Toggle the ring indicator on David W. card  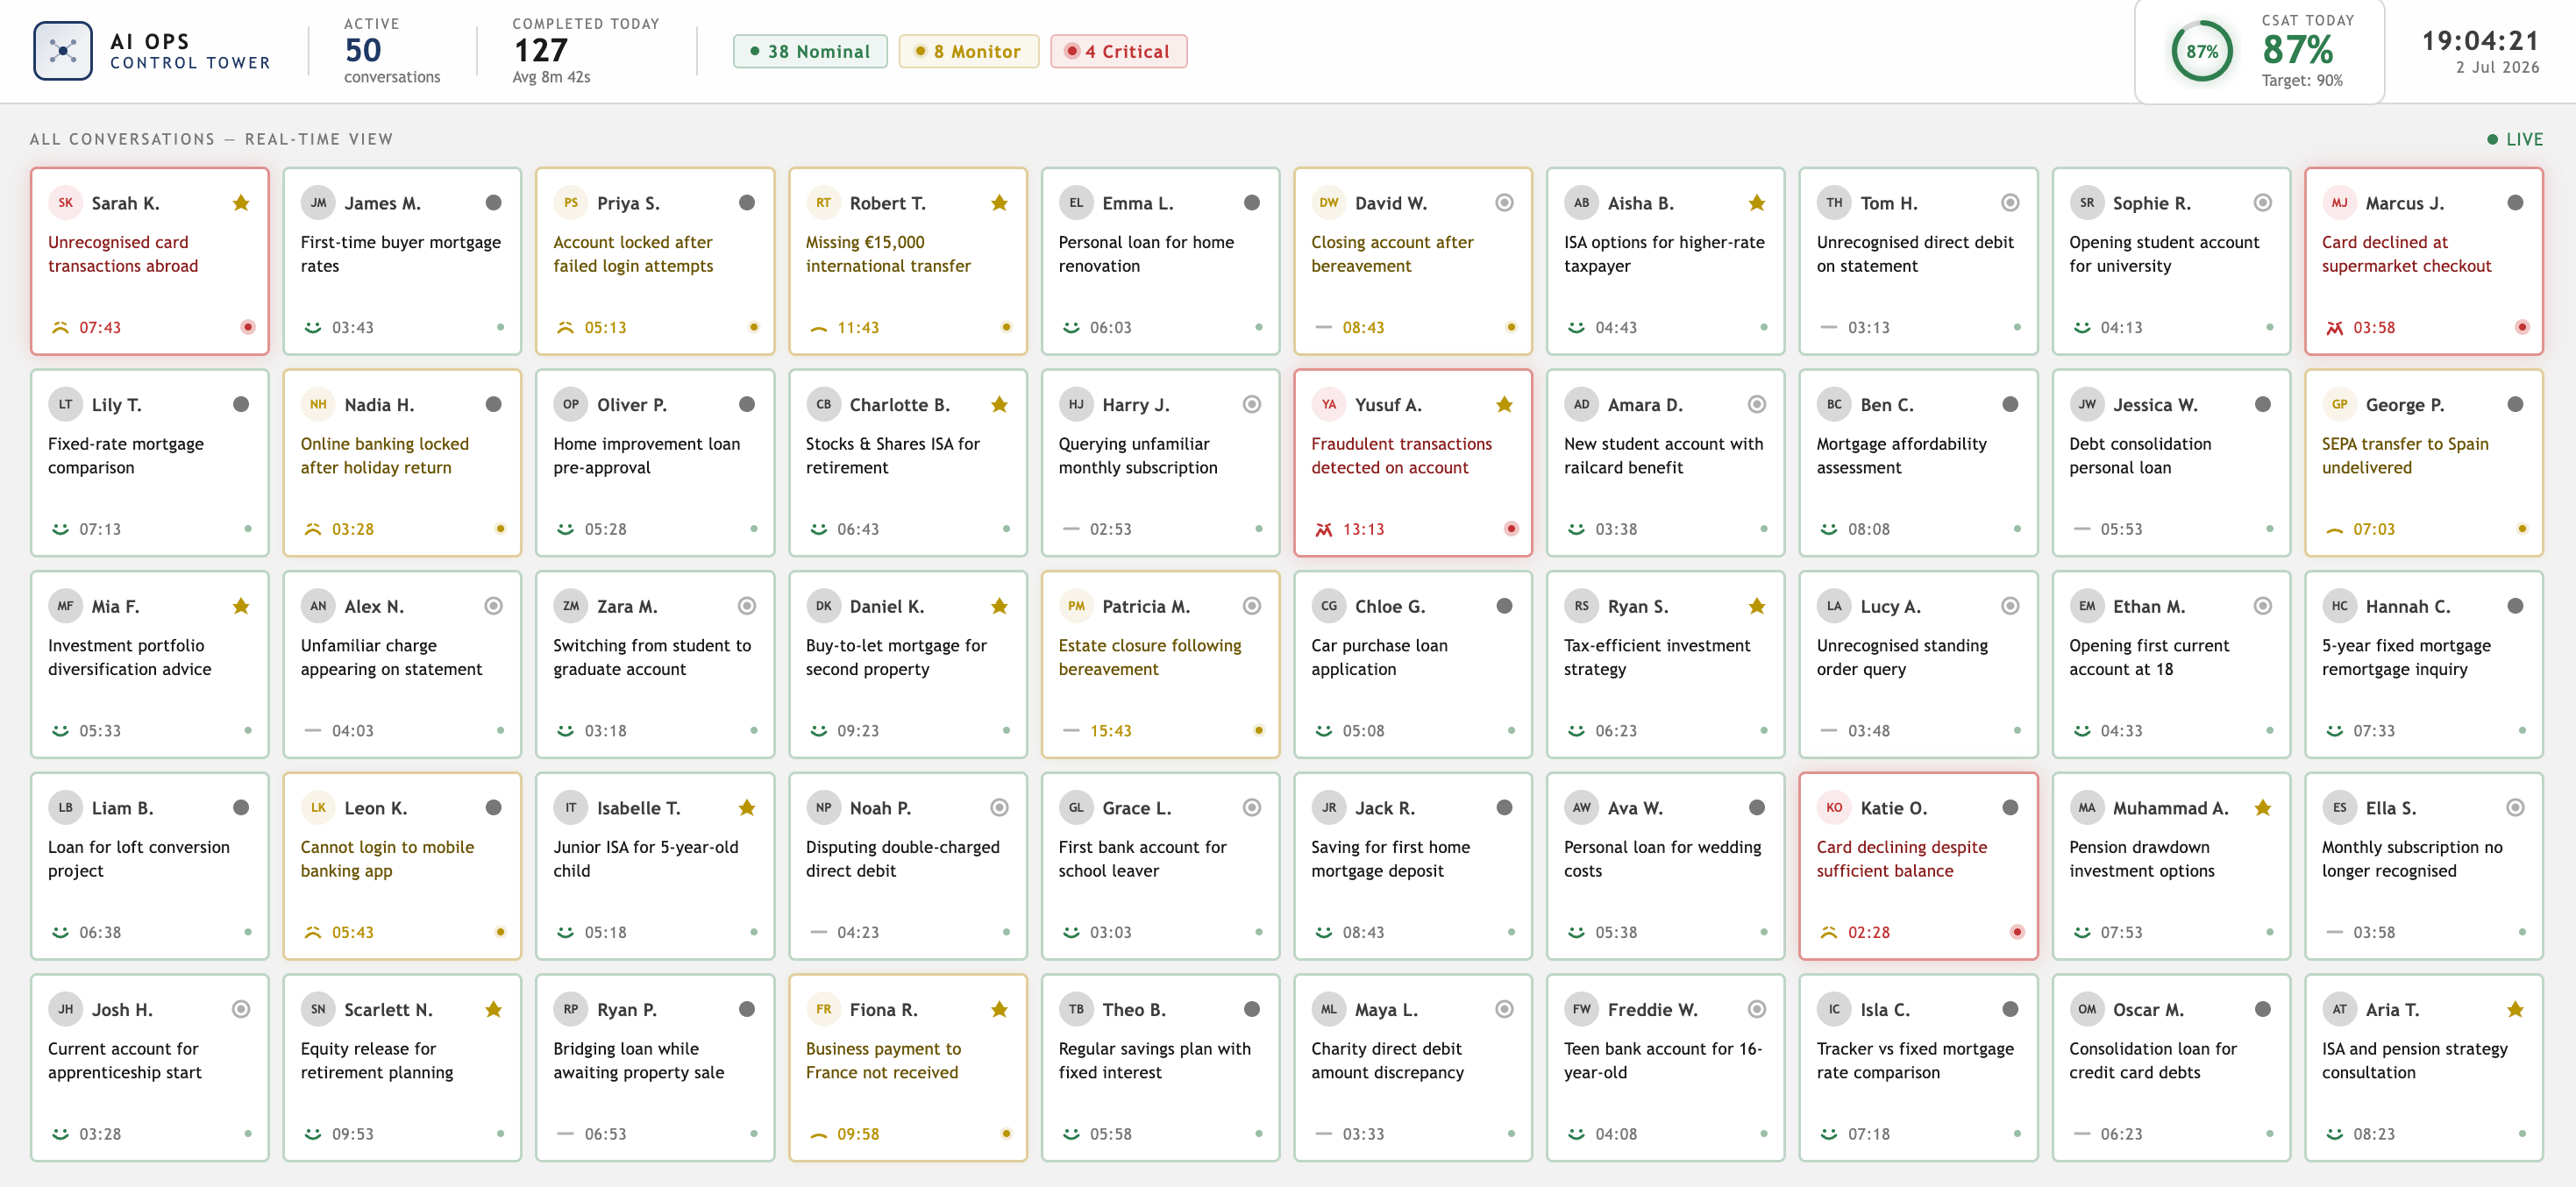point(1504,203)
